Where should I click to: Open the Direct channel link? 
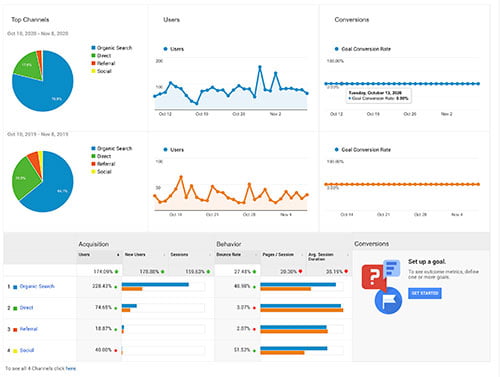pyautogui.click(x=26, y=308)
